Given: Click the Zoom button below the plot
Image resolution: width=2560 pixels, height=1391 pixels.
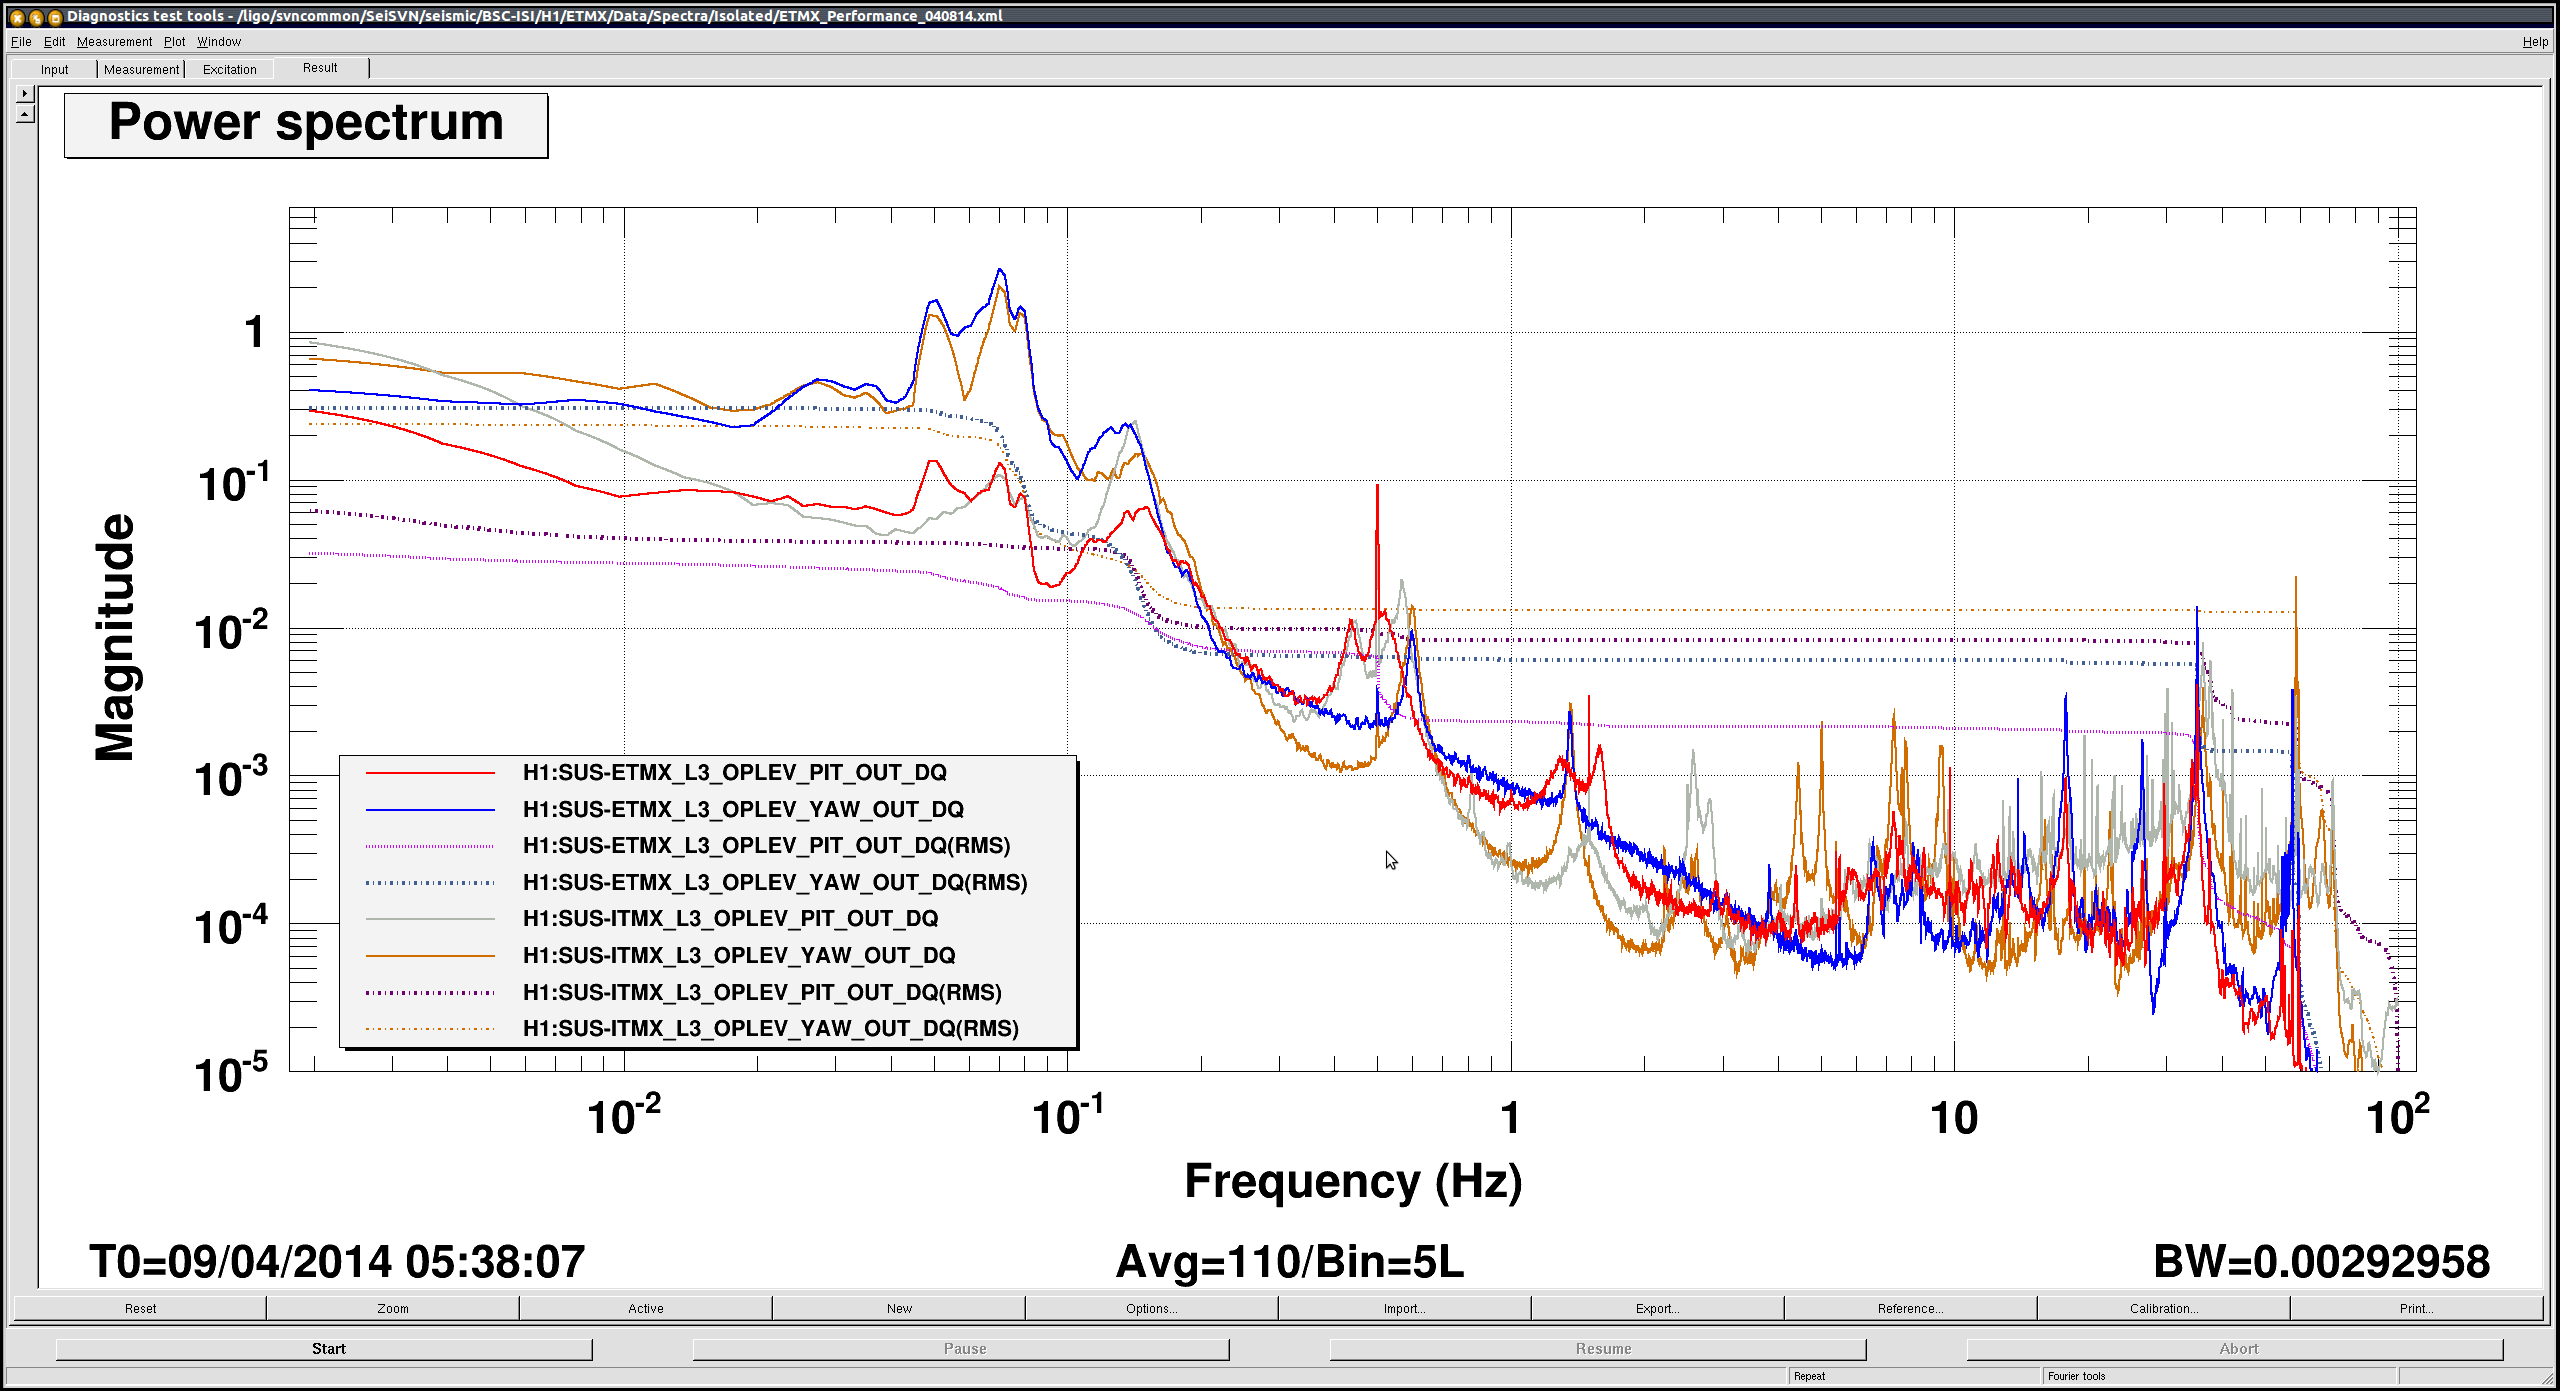Looking at the screenshot, I should [x=393, y=1308].
